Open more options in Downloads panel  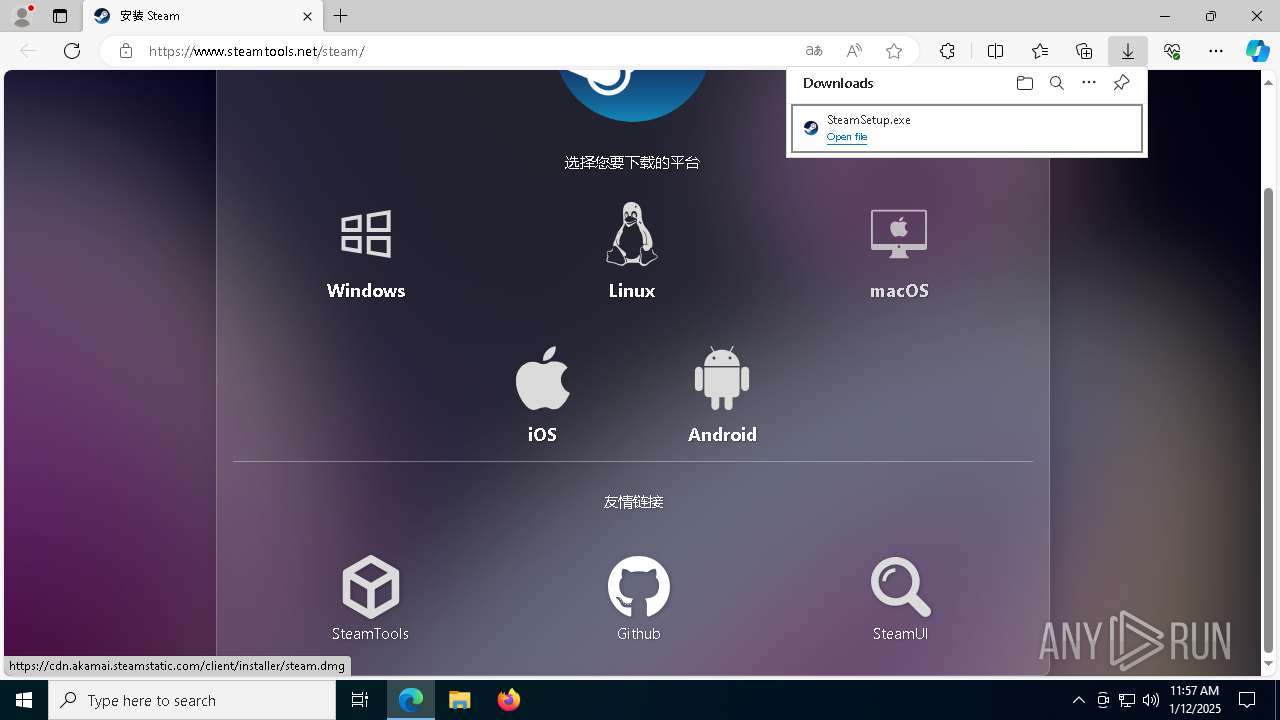coord(1089,83)
